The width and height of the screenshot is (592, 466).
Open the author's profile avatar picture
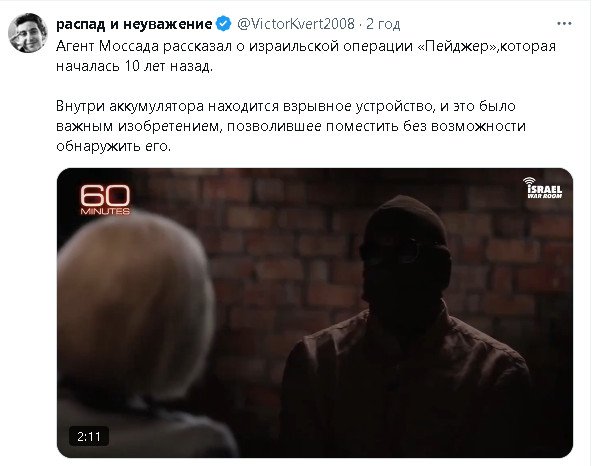click(x=28, y=33)
